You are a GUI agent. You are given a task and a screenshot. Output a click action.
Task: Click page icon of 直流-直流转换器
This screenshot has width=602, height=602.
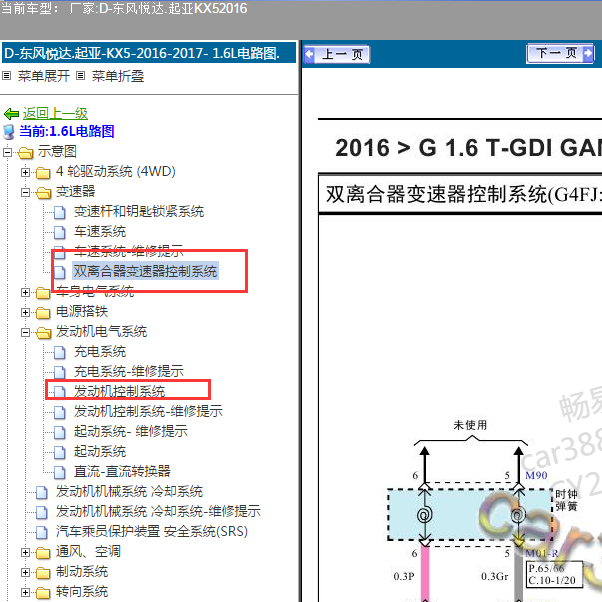(x=60, y=472)
